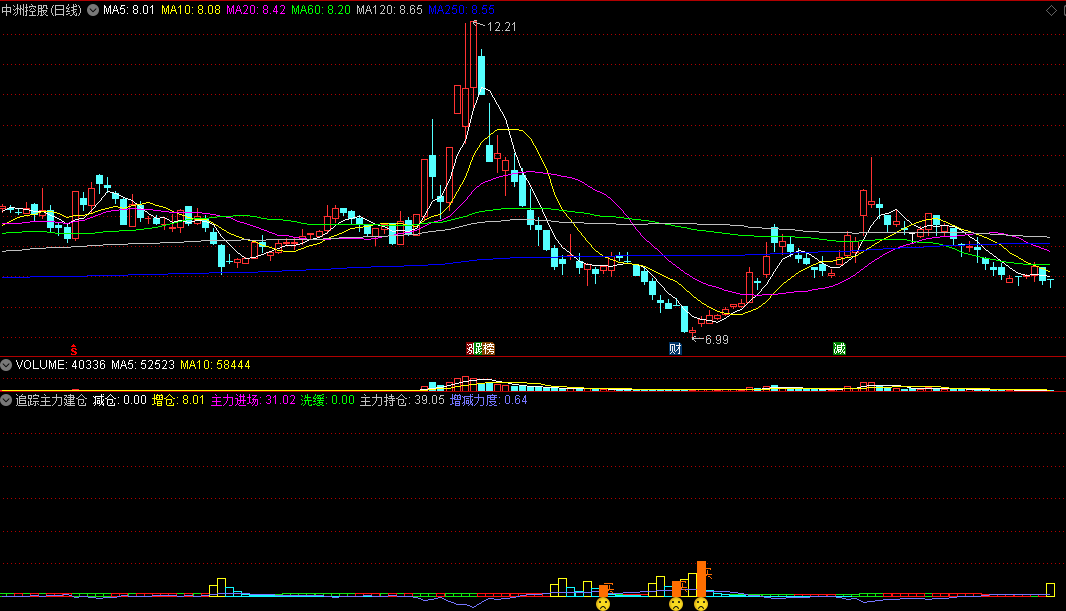Collapse the VOLUME panel chevron

[6, 365]
